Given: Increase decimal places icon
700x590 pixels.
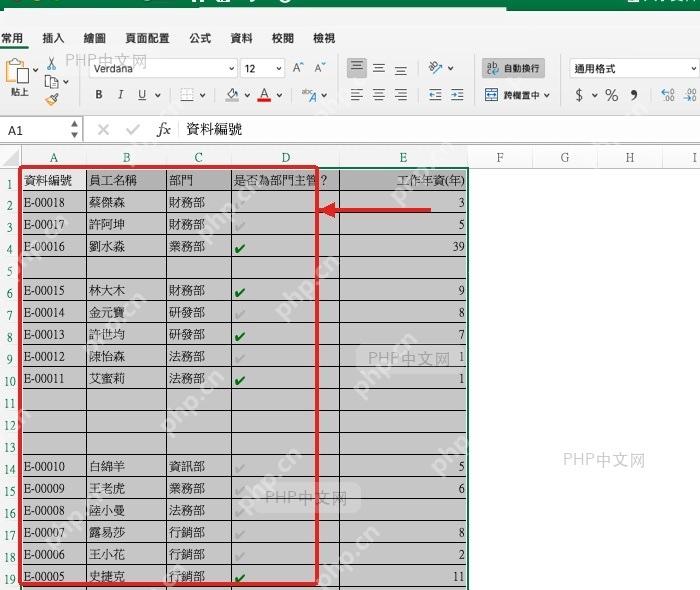Looking at the screenshot, I should [668, 95].
